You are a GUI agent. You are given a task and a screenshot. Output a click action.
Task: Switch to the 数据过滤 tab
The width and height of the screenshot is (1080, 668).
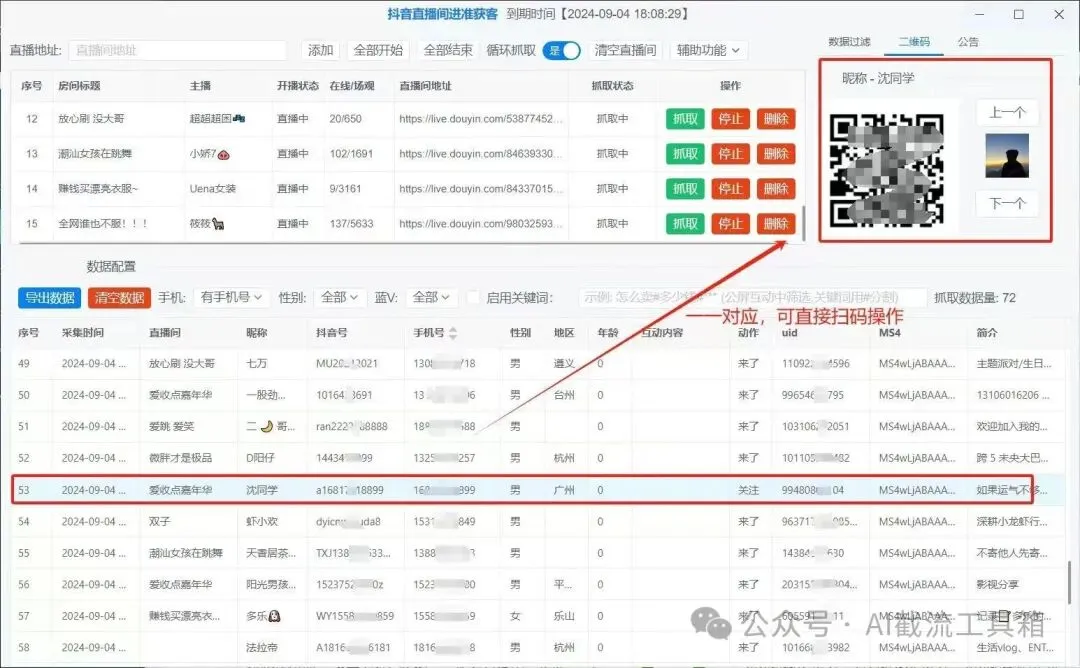coord(851,42)
